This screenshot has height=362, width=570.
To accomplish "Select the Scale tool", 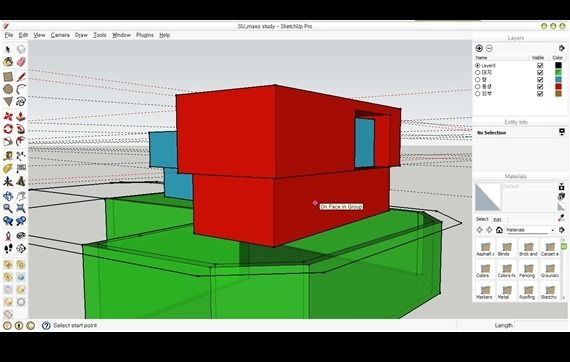I will click(x=8, y=141).
